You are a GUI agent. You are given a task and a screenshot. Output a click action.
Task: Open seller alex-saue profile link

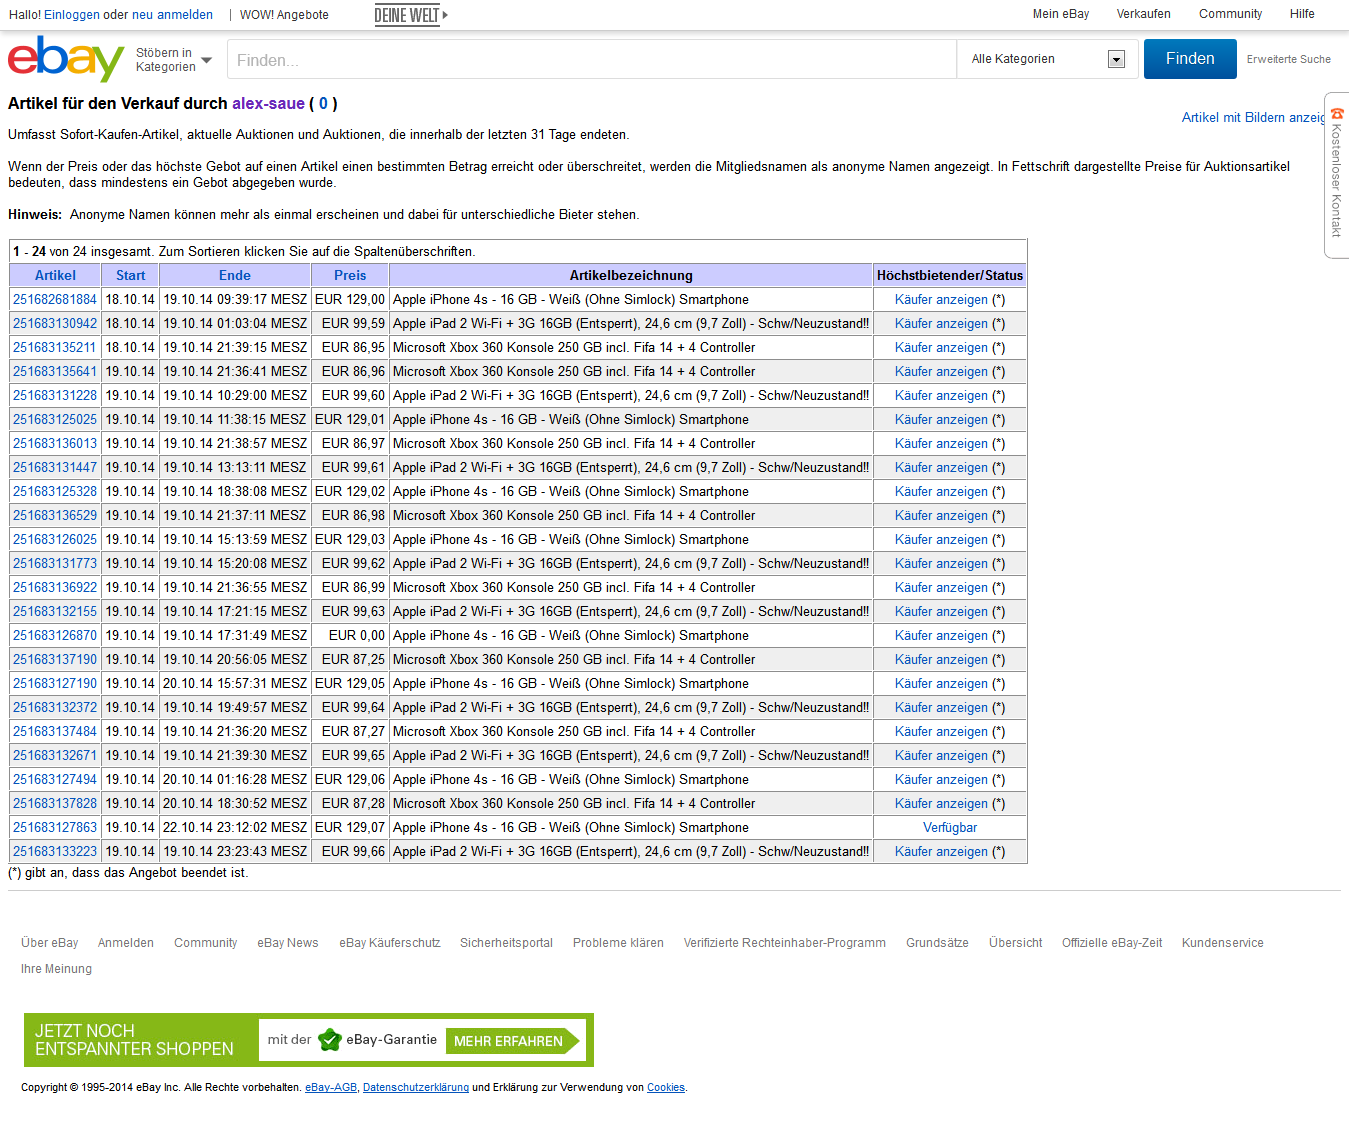click(268, 104)
